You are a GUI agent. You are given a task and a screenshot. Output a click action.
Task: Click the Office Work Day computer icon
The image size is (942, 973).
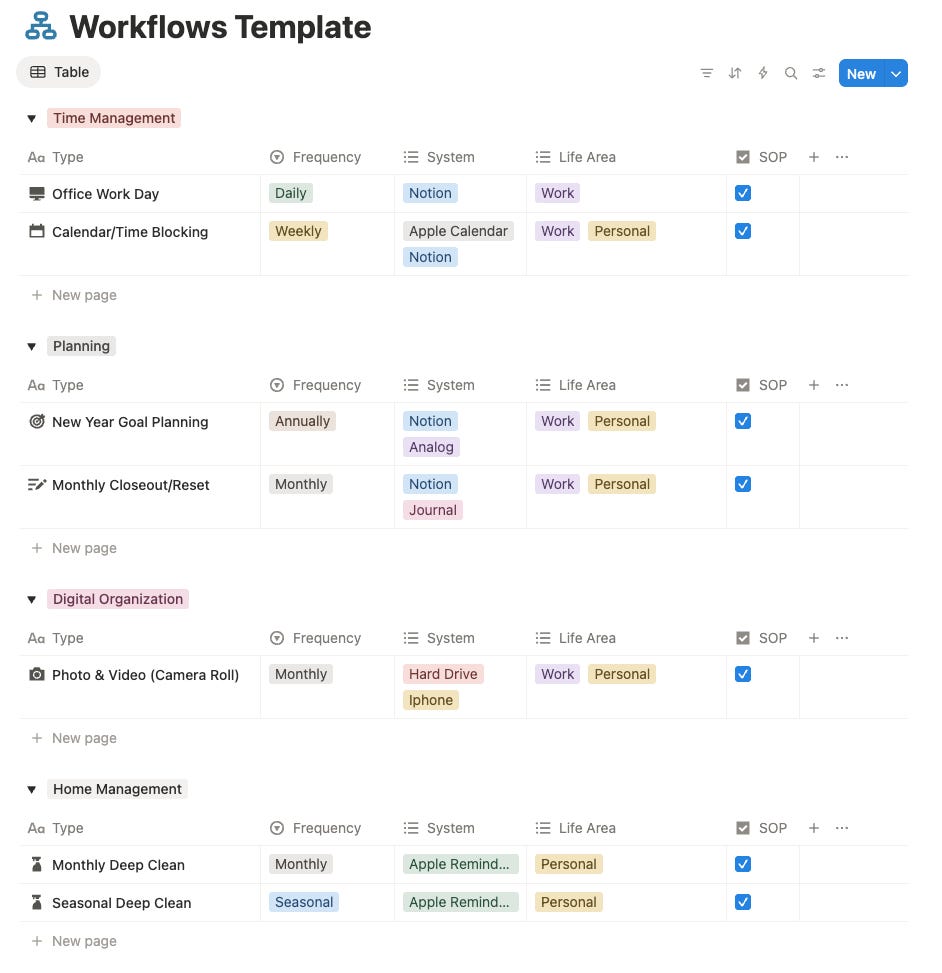tap(37, 194)
